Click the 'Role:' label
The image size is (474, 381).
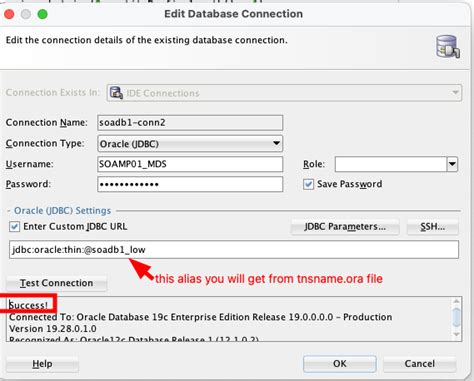[314, 164]
